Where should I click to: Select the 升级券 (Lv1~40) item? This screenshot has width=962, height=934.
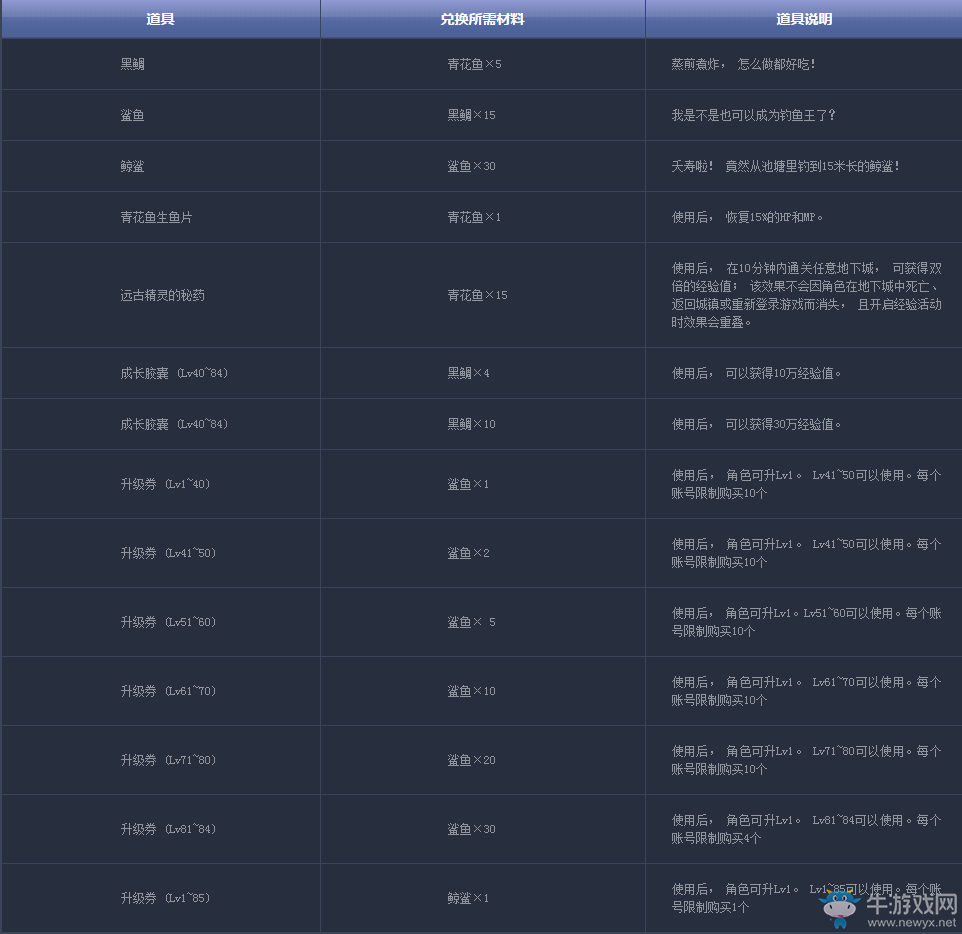pyautogui.click(x=165, y=484)
